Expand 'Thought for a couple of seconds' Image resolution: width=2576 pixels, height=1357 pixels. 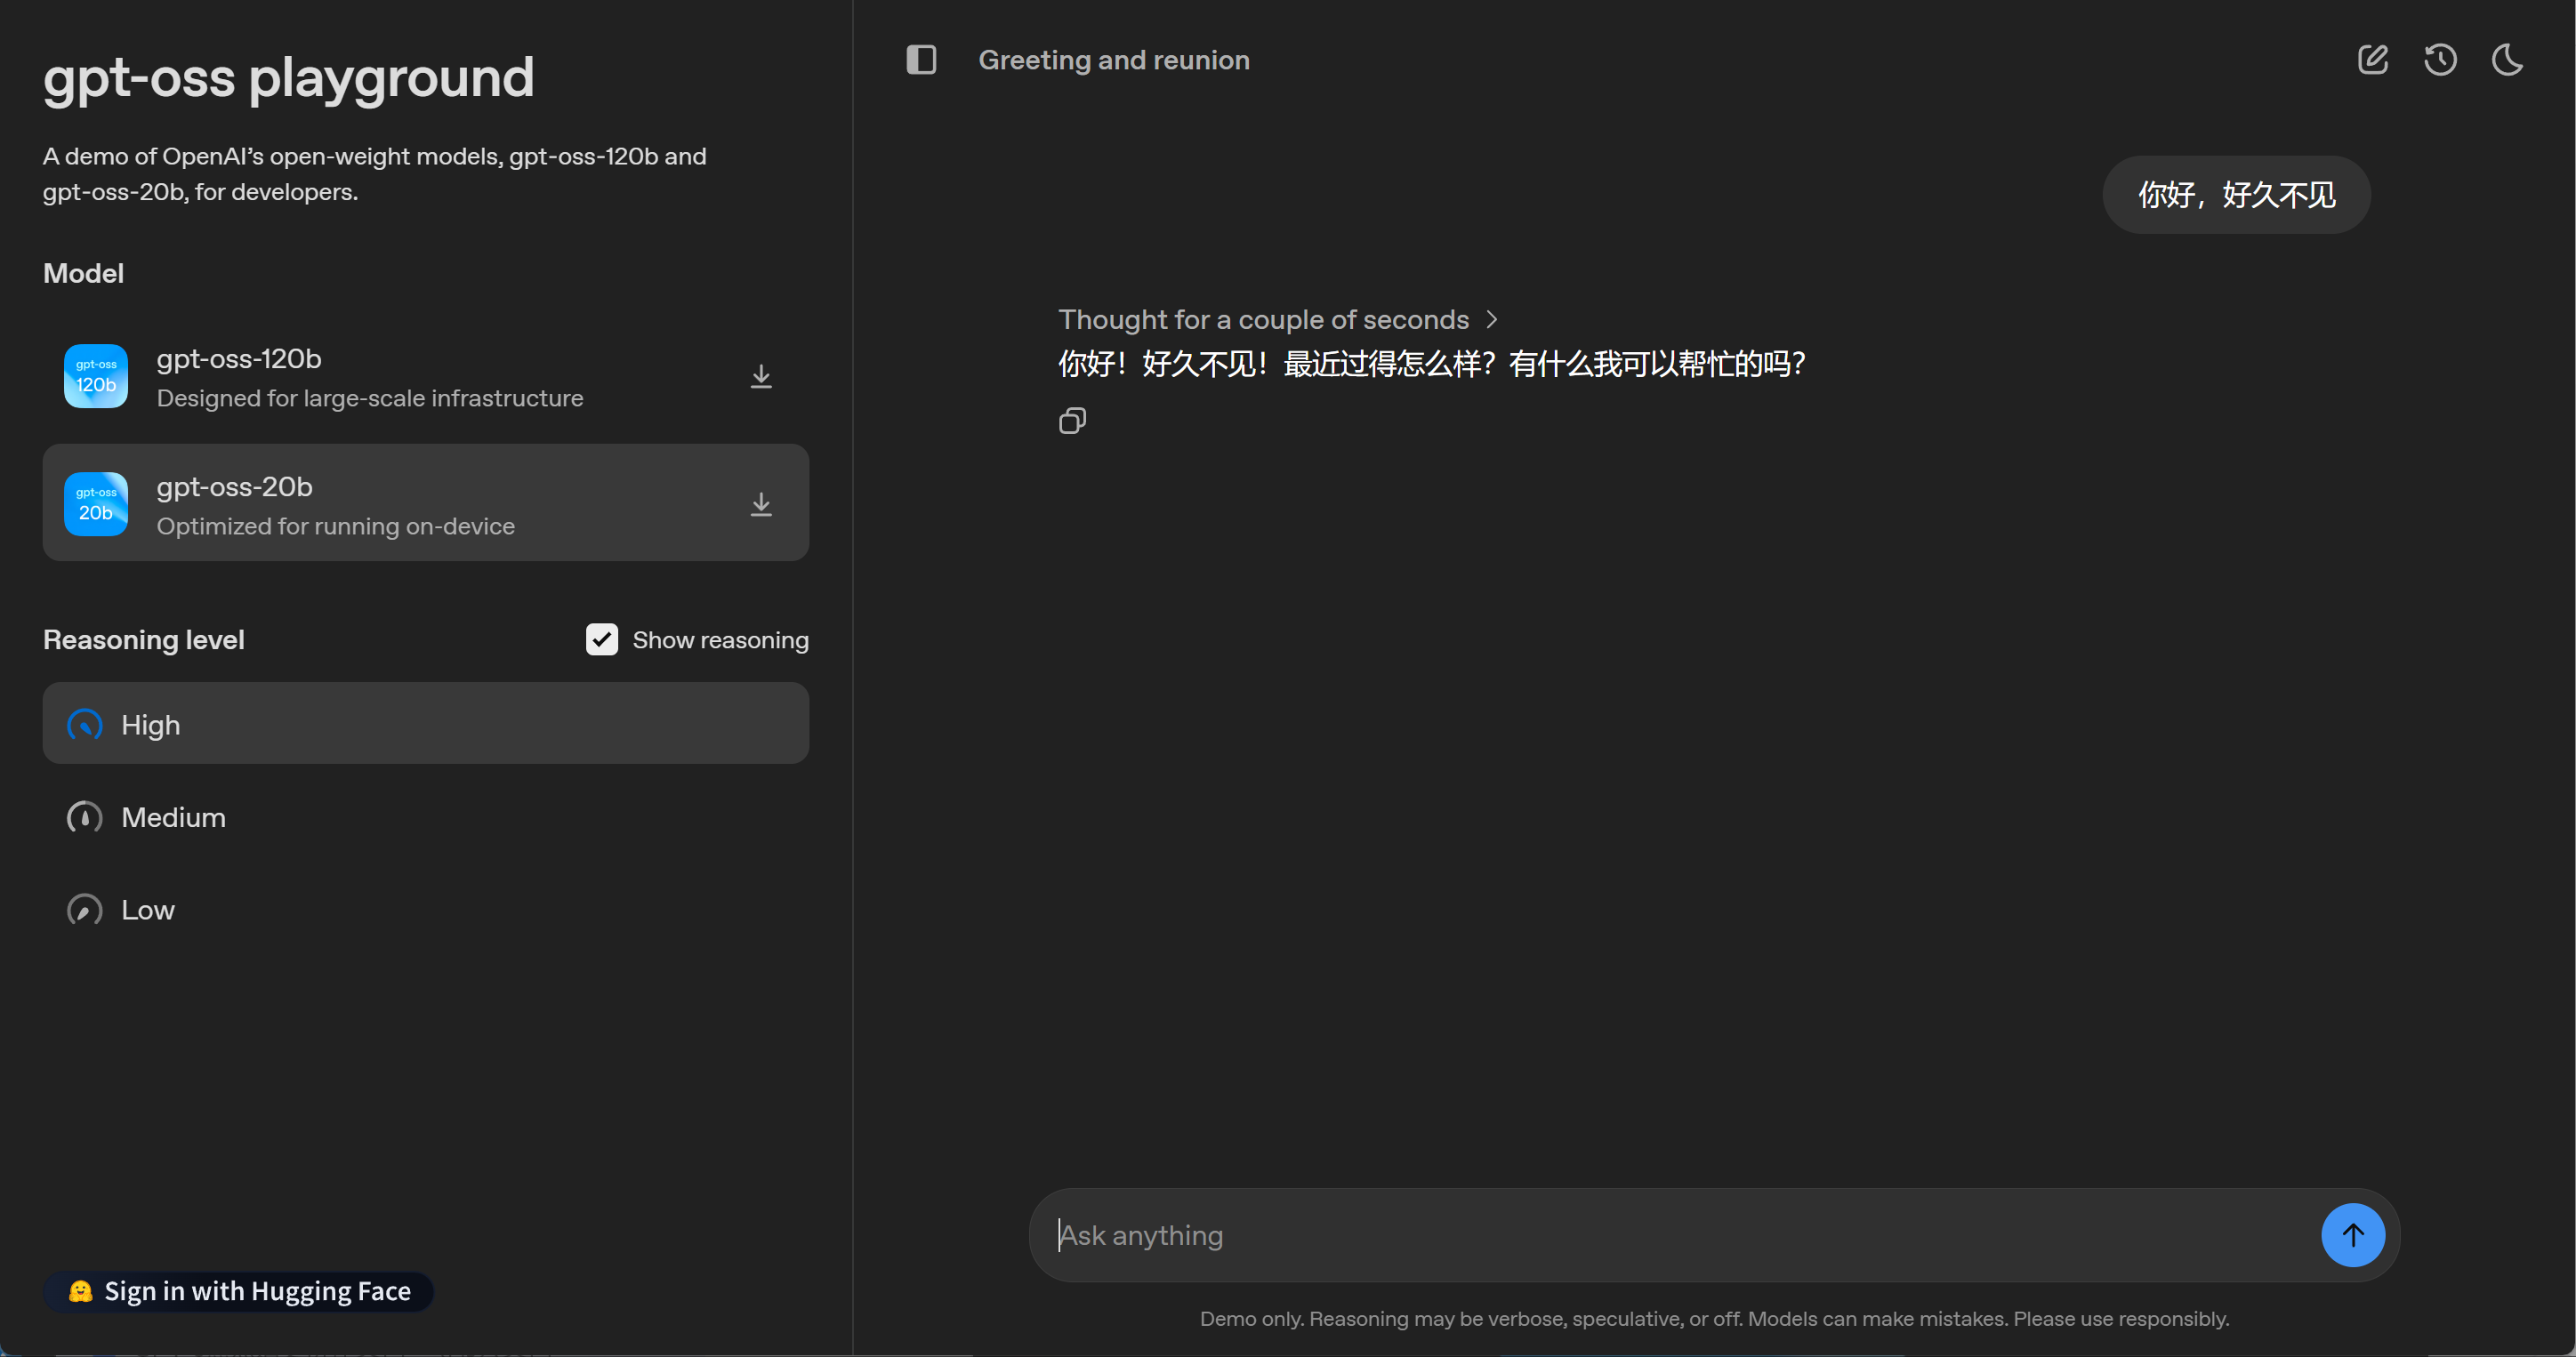point(1278,319)
